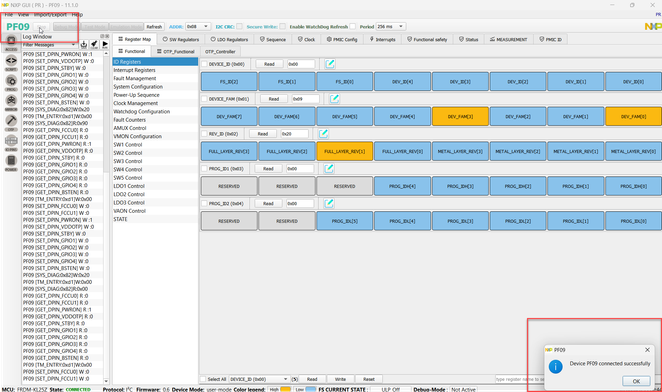Open the bottom DEVICE_ID register dropdown
This screenshot has height=392, width=662.
click(x=259, y=379)
